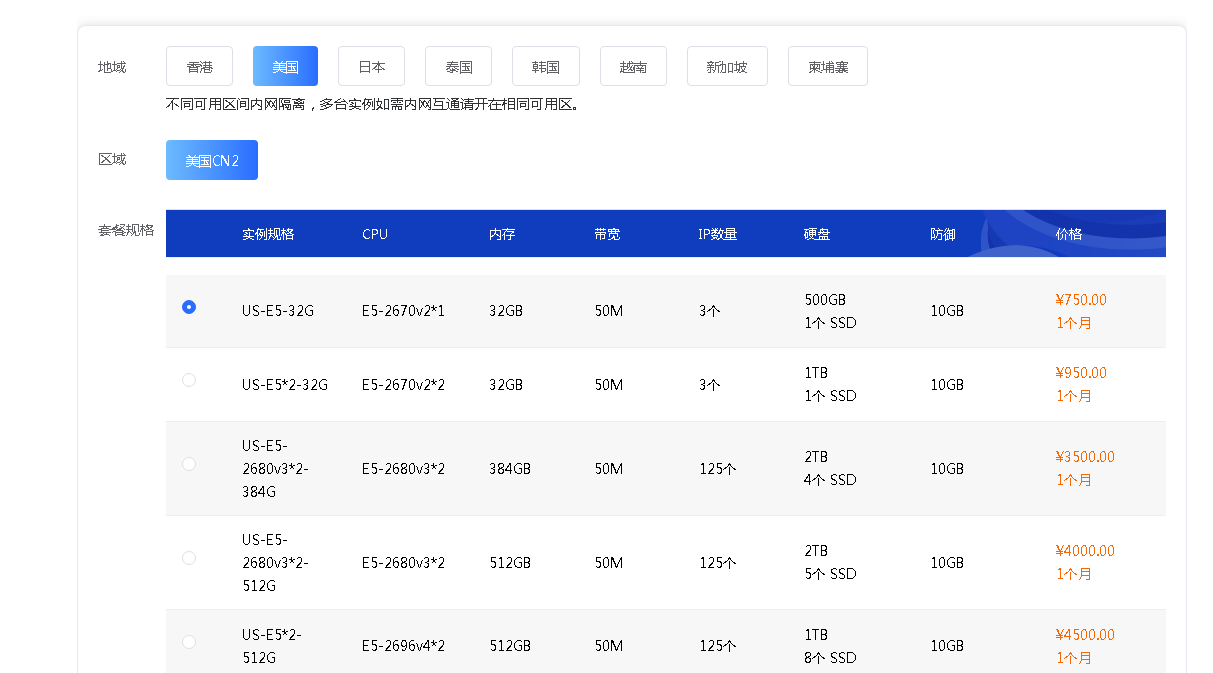Viewport: 1213px width, 673px height.
Task: Click the CPU column header
Action: 375,233
